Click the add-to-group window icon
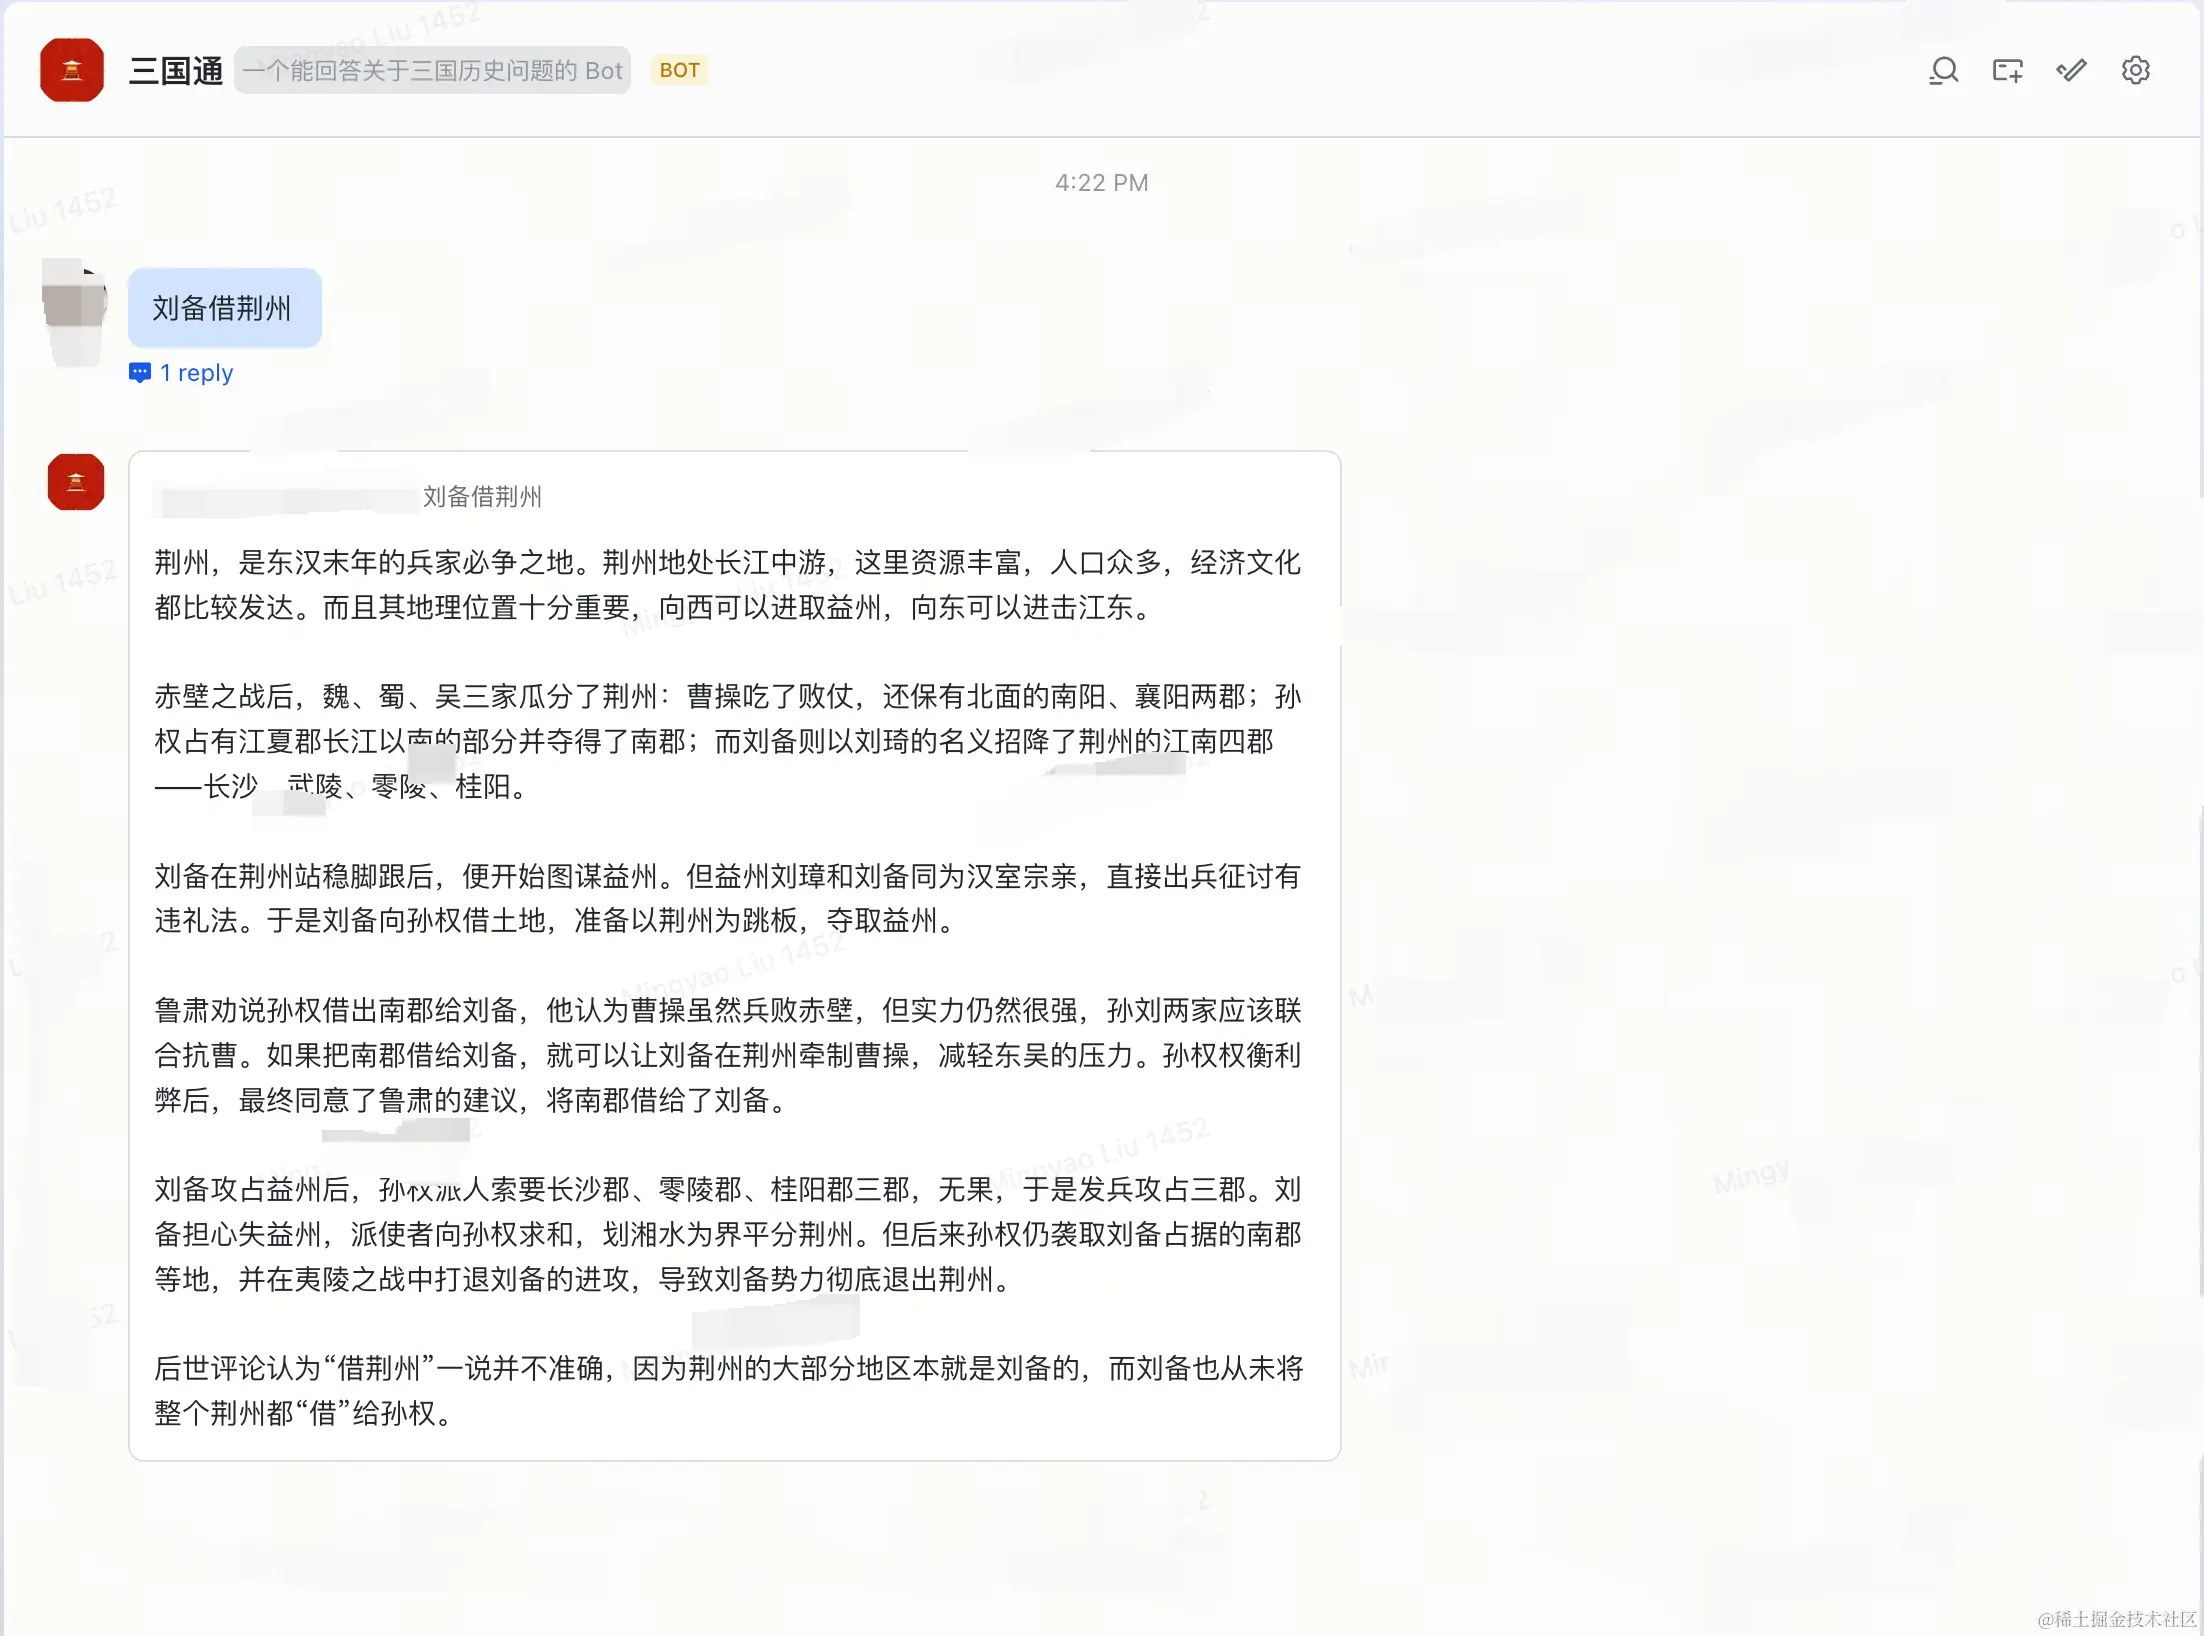 (x=2007, y=71)
